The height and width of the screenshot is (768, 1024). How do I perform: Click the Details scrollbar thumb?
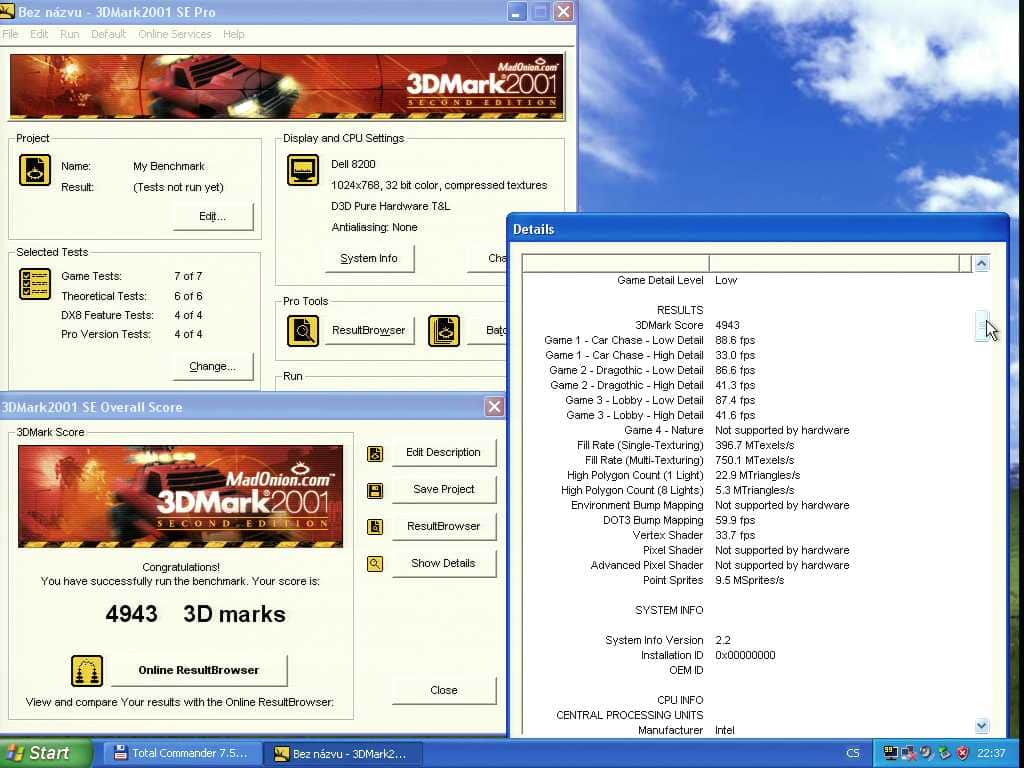pyautogui.click(x=982, y=326)
